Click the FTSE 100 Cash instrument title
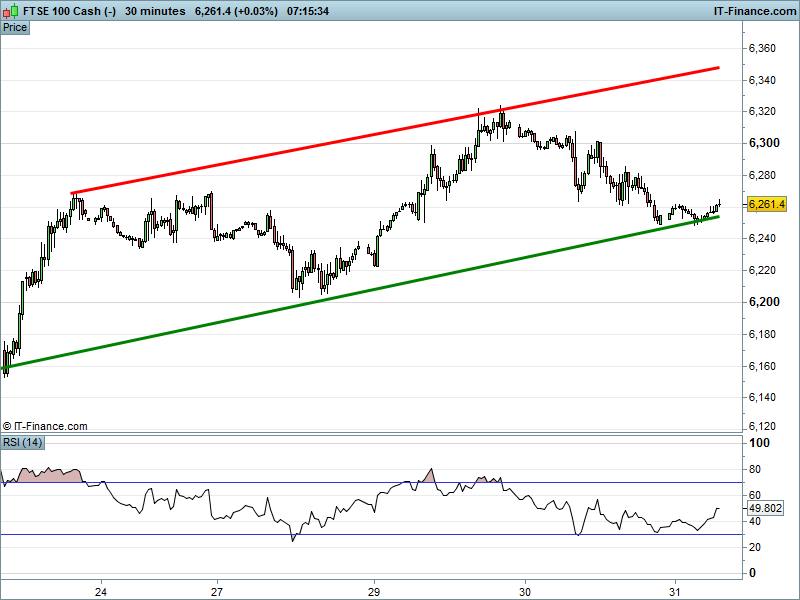 (59, 11)
